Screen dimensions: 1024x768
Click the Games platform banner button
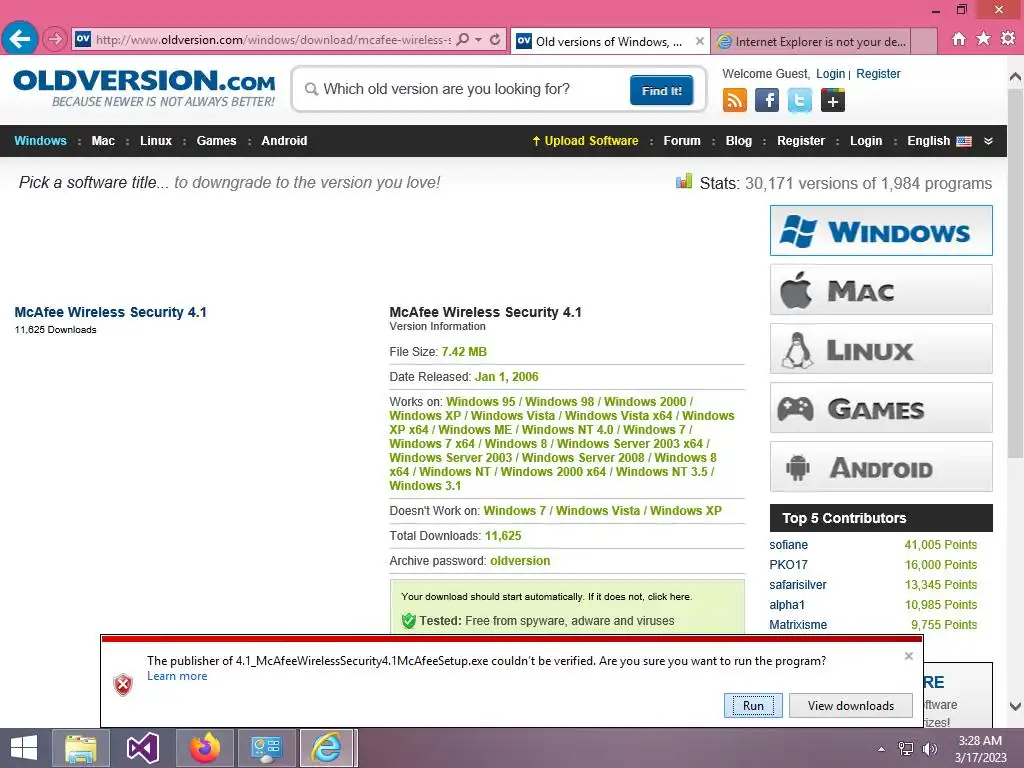881,408
